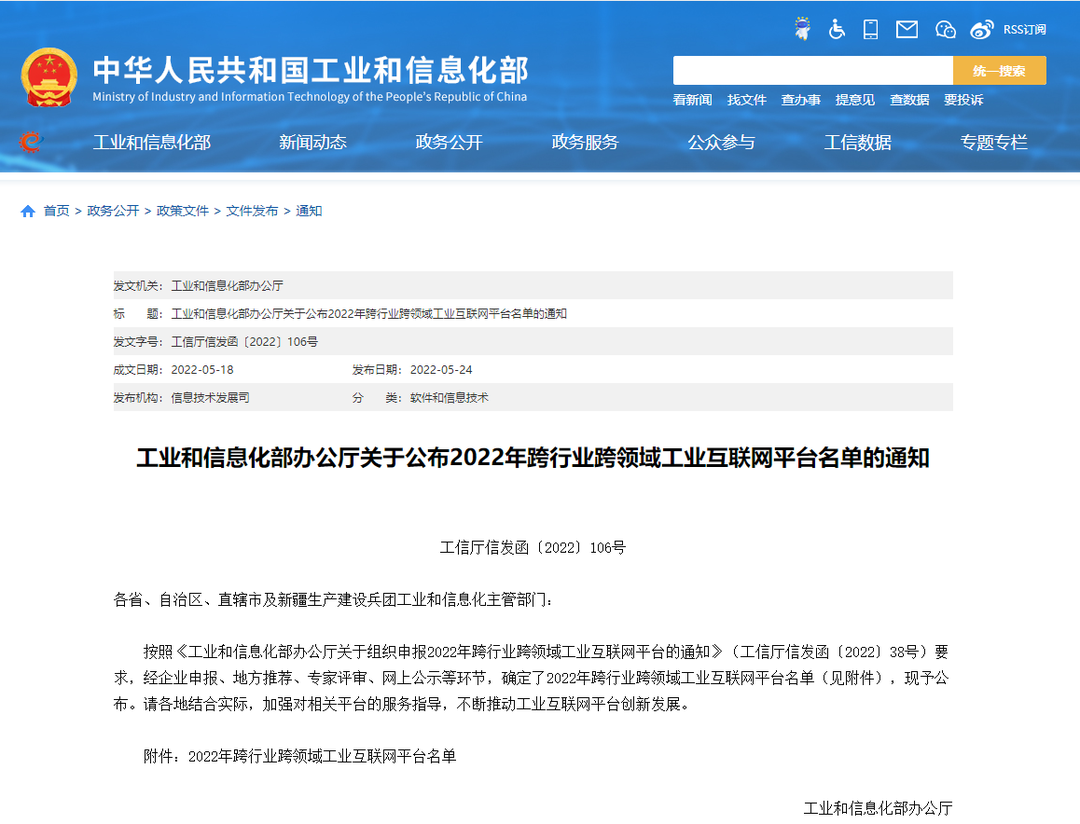
Task: Open the 新闻动态 menu
Action: [x=314, y=143]
